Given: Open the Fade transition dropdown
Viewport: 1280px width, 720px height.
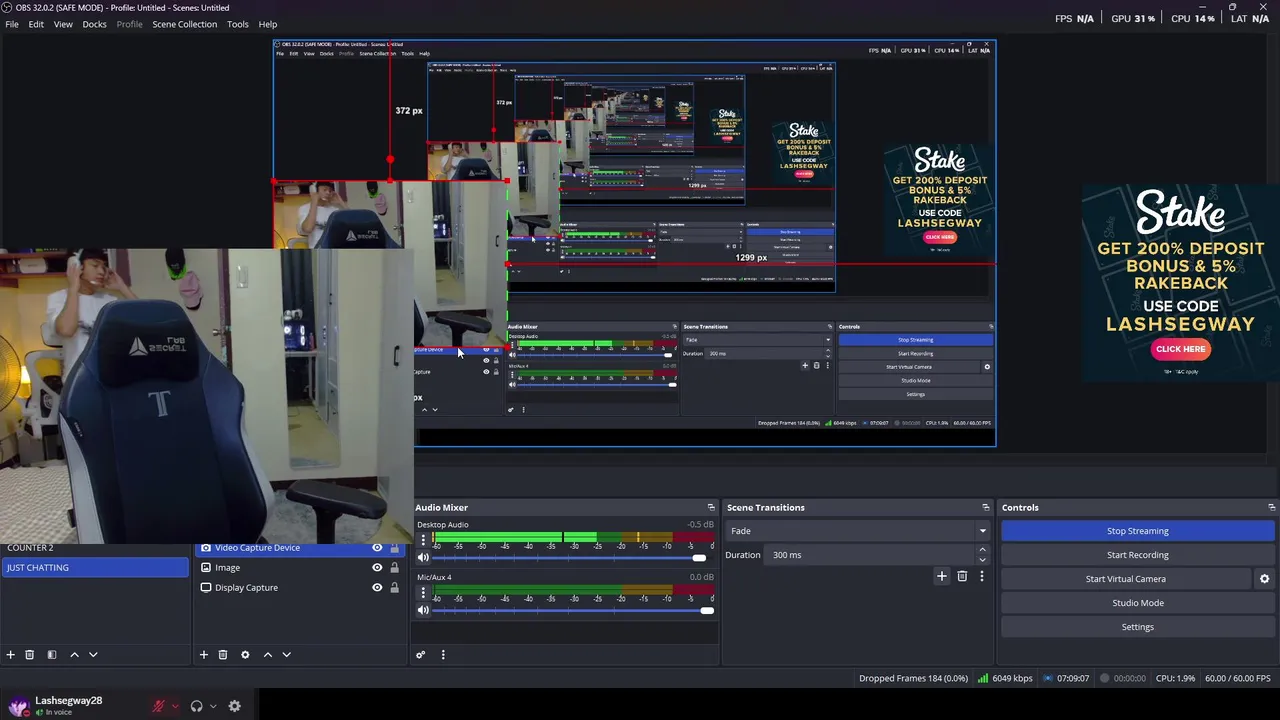Looking at the screenshot, I should tap(858, 531).
